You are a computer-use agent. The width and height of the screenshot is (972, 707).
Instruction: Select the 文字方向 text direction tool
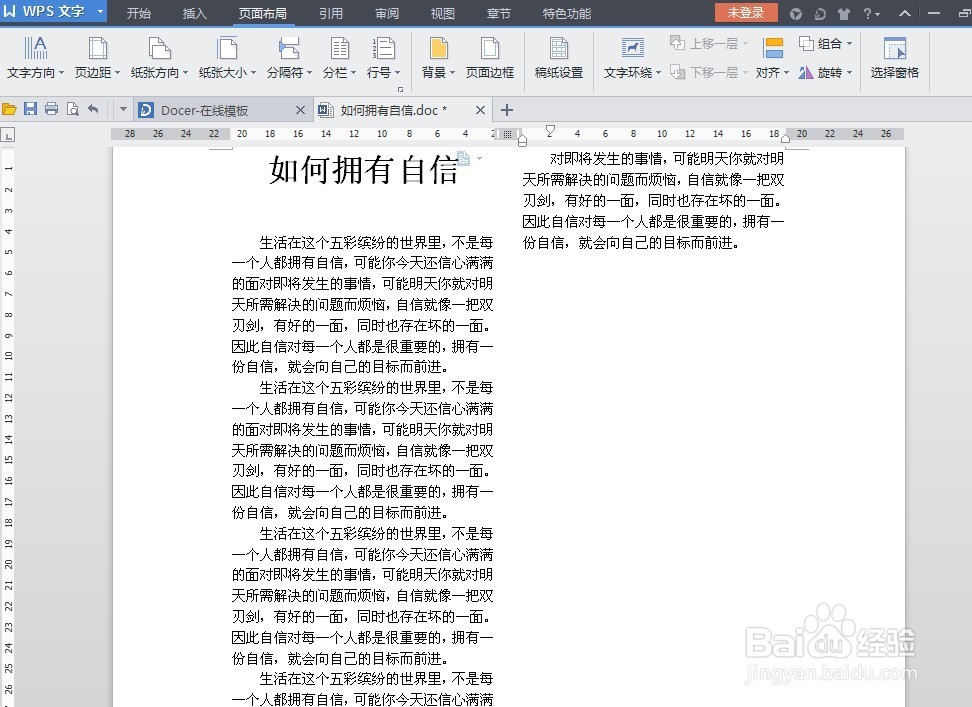[36, 57]
